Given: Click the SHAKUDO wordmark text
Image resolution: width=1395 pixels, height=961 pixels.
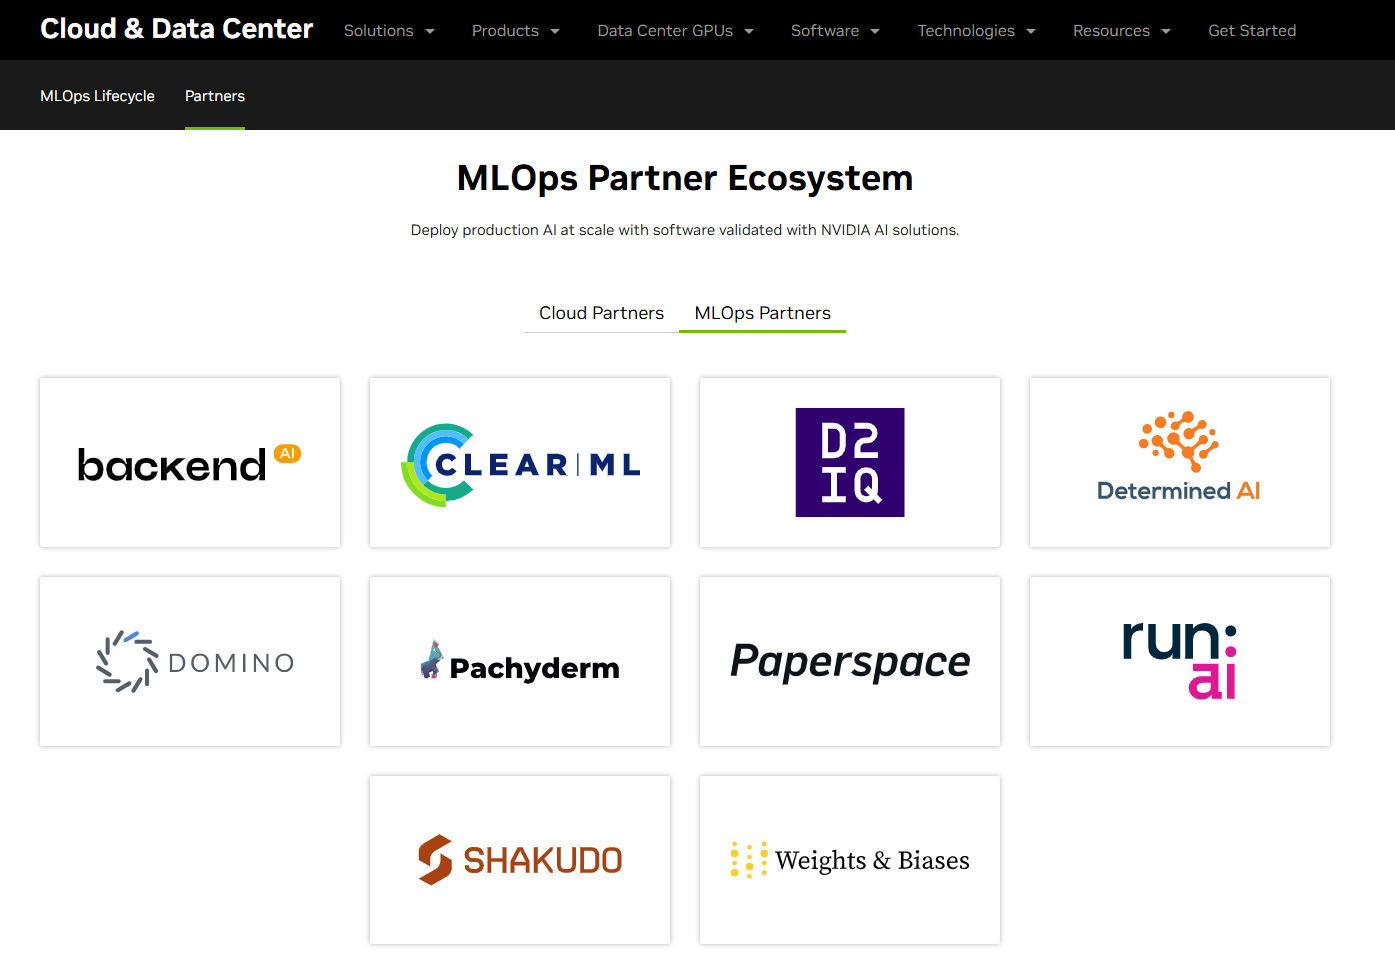Looking at the screenshot, I should coord(543,860).
